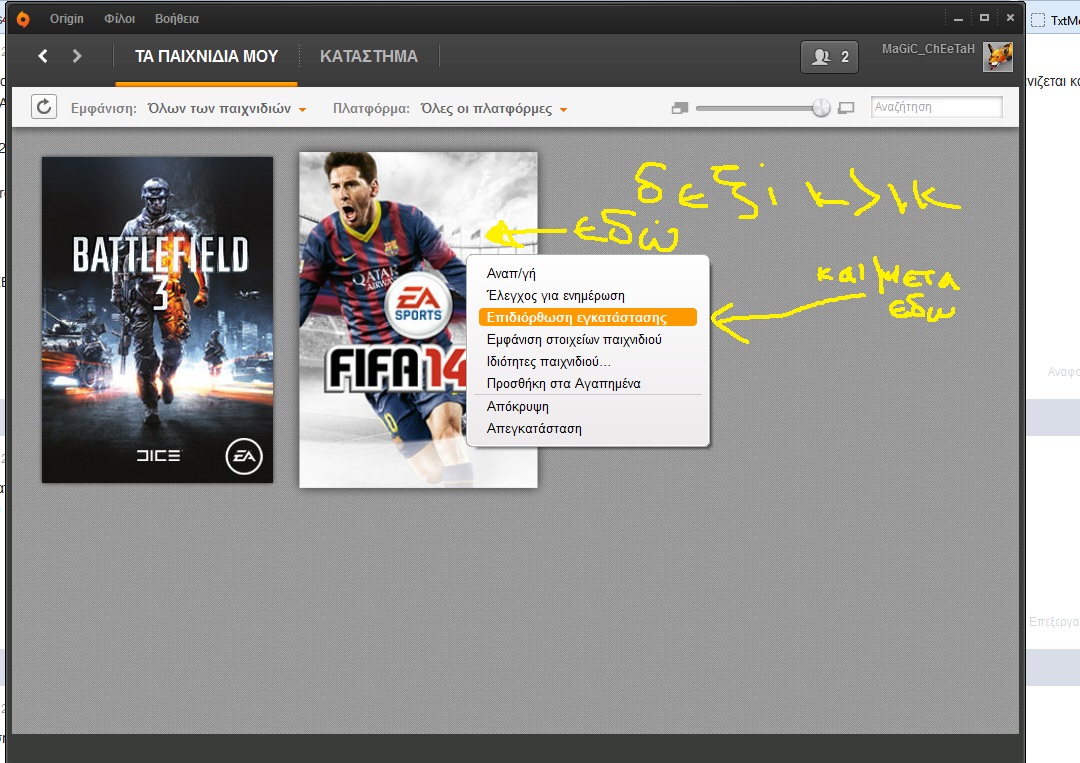Refresh the game library

(44, 107)
